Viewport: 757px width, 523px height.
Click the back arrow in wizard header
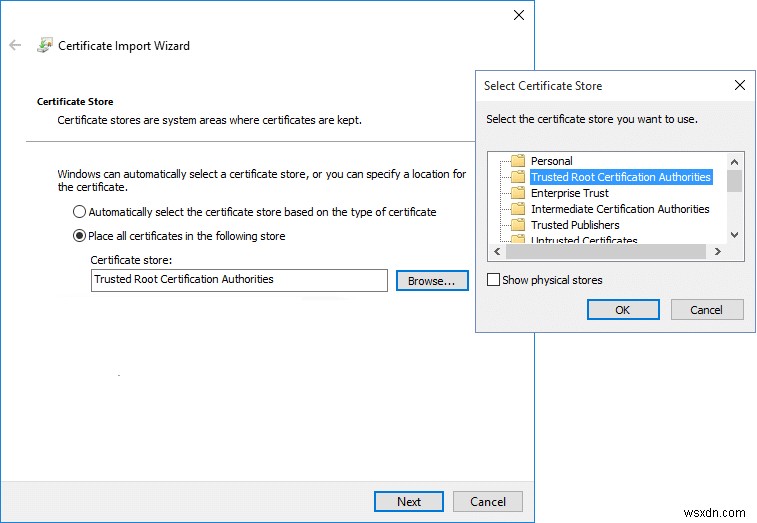click(15, 45)
